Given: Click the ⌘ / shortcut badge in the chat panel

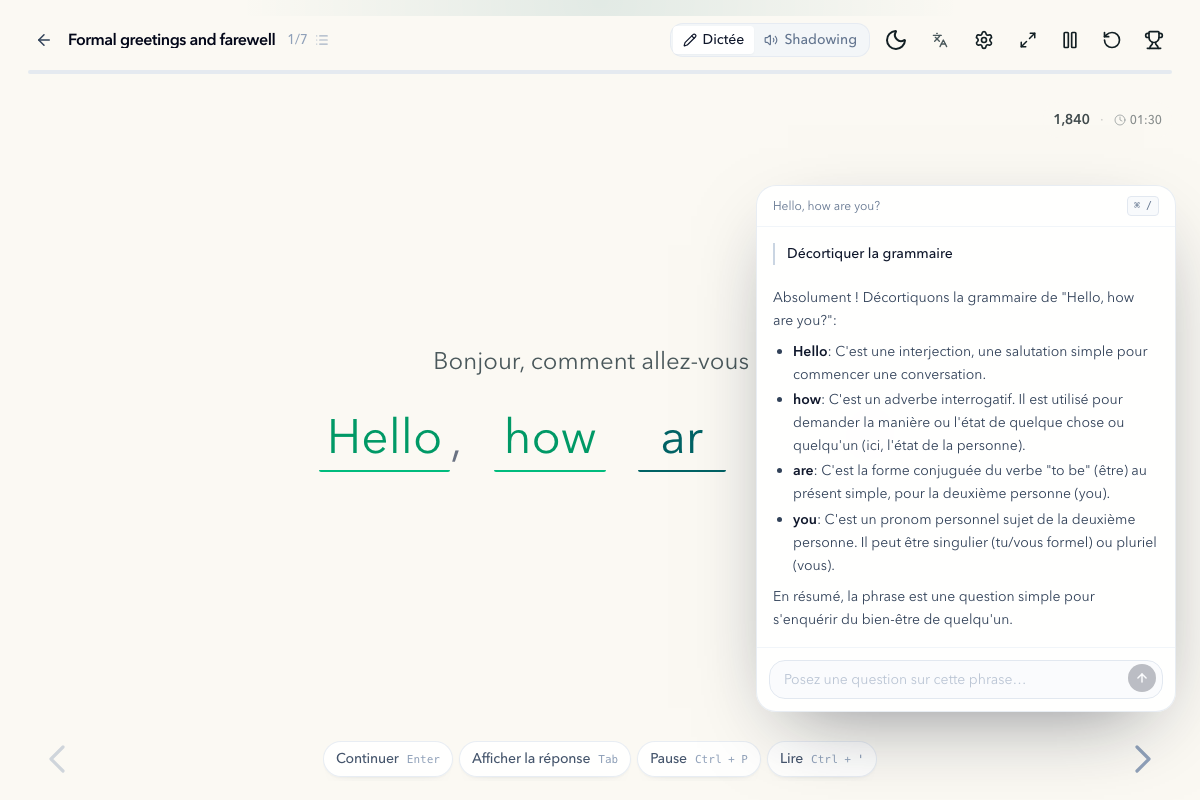Looking at the screenshot, I should point(1143,206).
